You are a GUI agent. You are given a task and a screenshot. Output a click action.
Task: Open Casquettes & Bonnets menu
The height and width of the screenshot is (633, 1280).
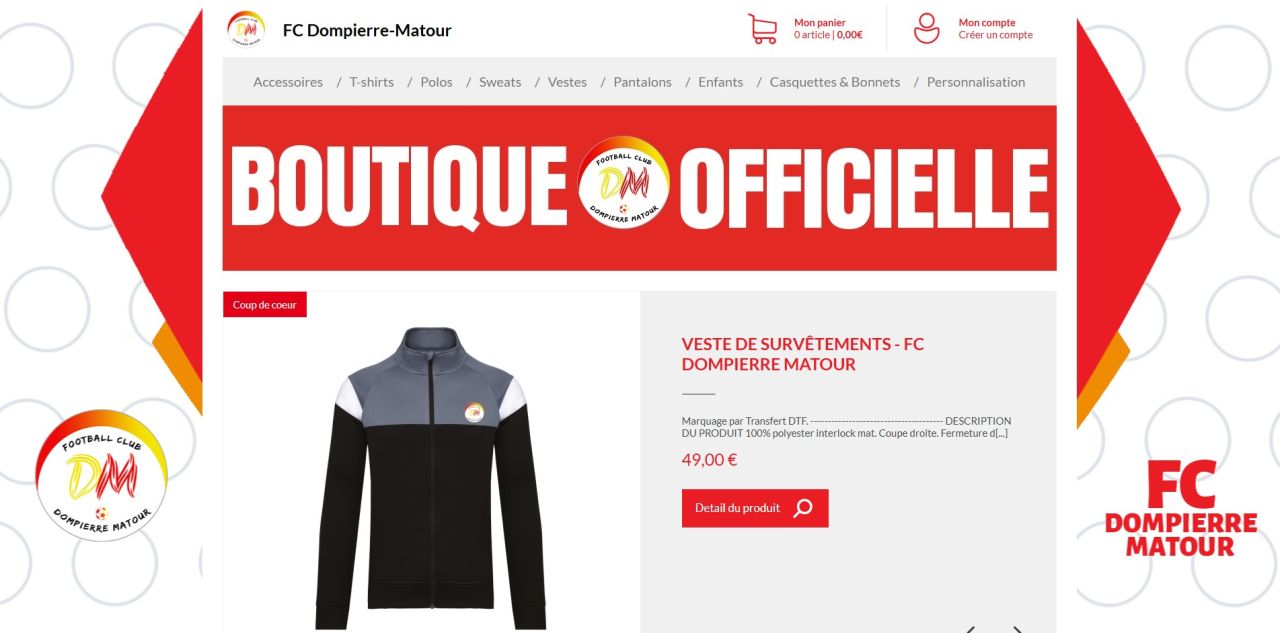point(835,82)
